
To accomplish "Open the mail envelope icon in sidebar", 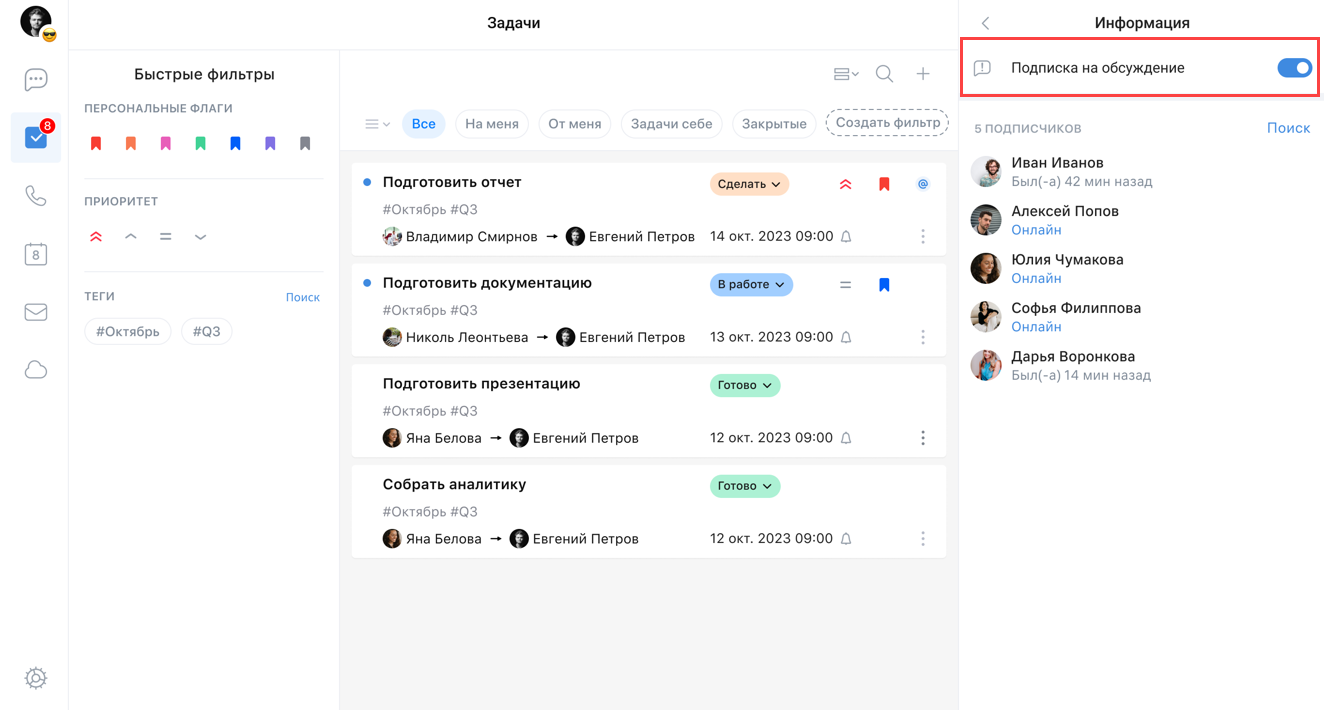I will (x=36, y=312).
